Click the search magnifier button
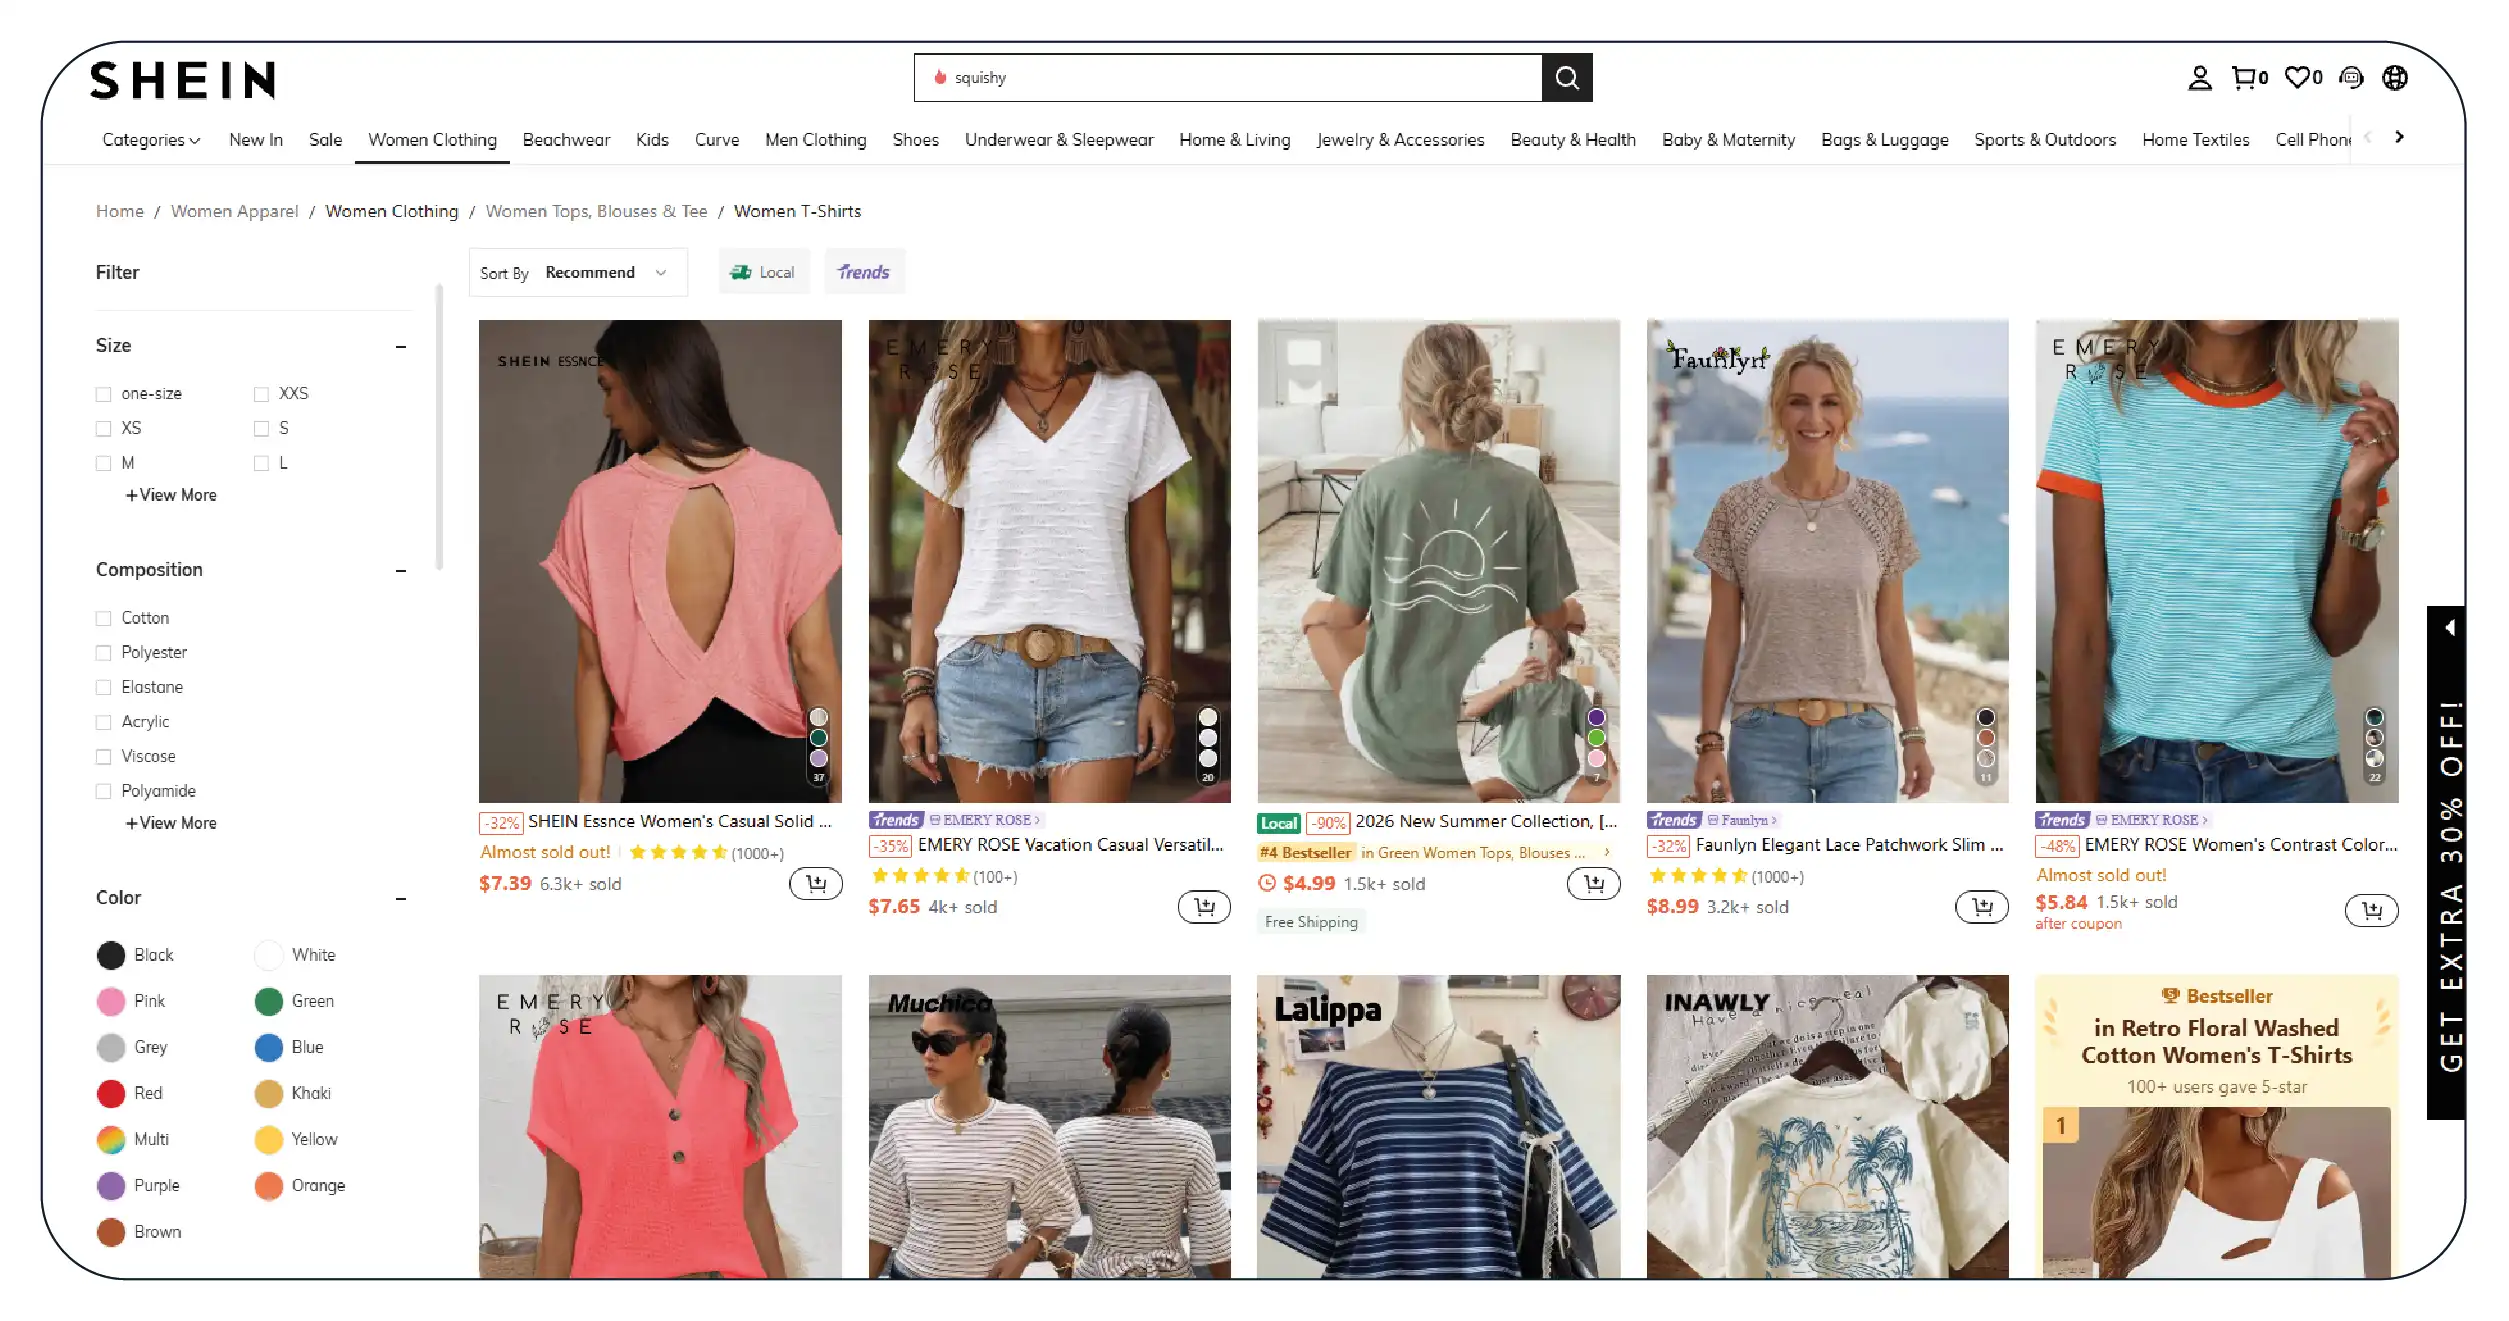The width and height of the screenshot is (2509, 1321). coord(1566,78)
